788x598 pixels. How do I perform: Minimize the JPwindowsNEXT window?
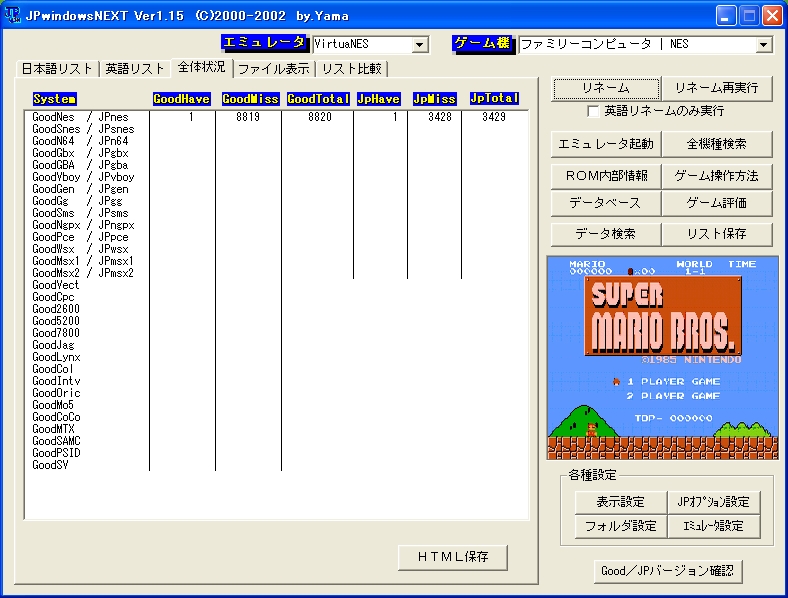726,16
